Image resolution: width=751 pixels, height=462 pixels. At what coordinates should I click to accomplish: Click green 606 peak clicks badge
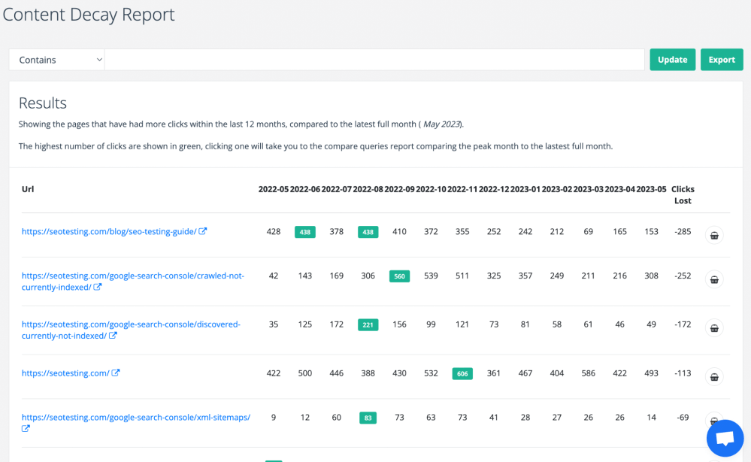point(462,373)
